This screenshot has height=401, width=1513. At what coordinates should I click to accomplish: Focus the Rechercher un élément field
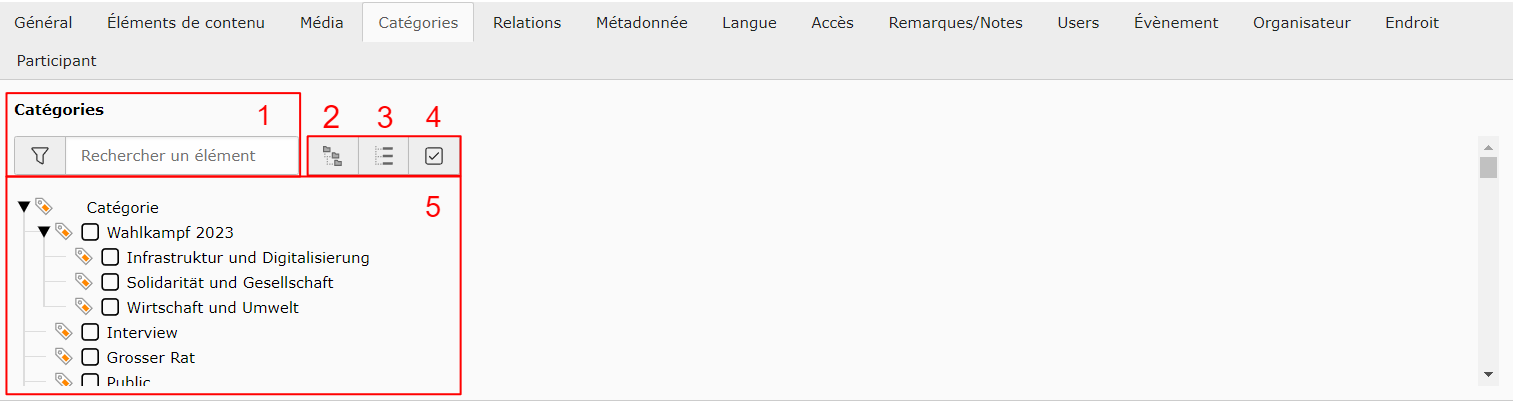pos(182,156)
